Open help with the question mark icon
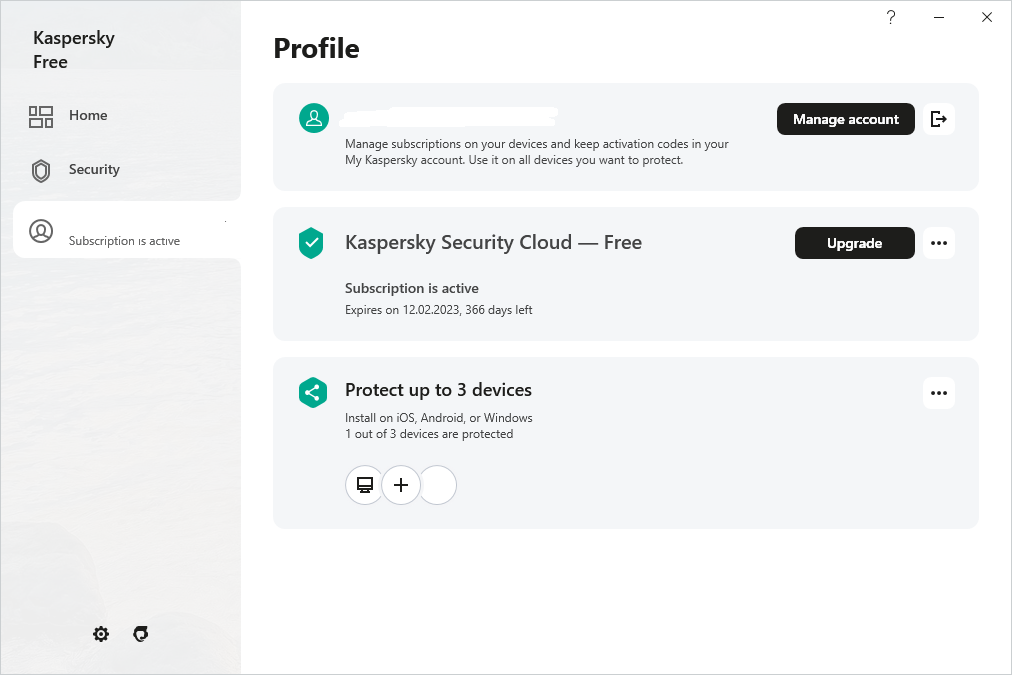The width and height of the screenshot is (1012, 675). pyautogui.click(x=890, y=17)
